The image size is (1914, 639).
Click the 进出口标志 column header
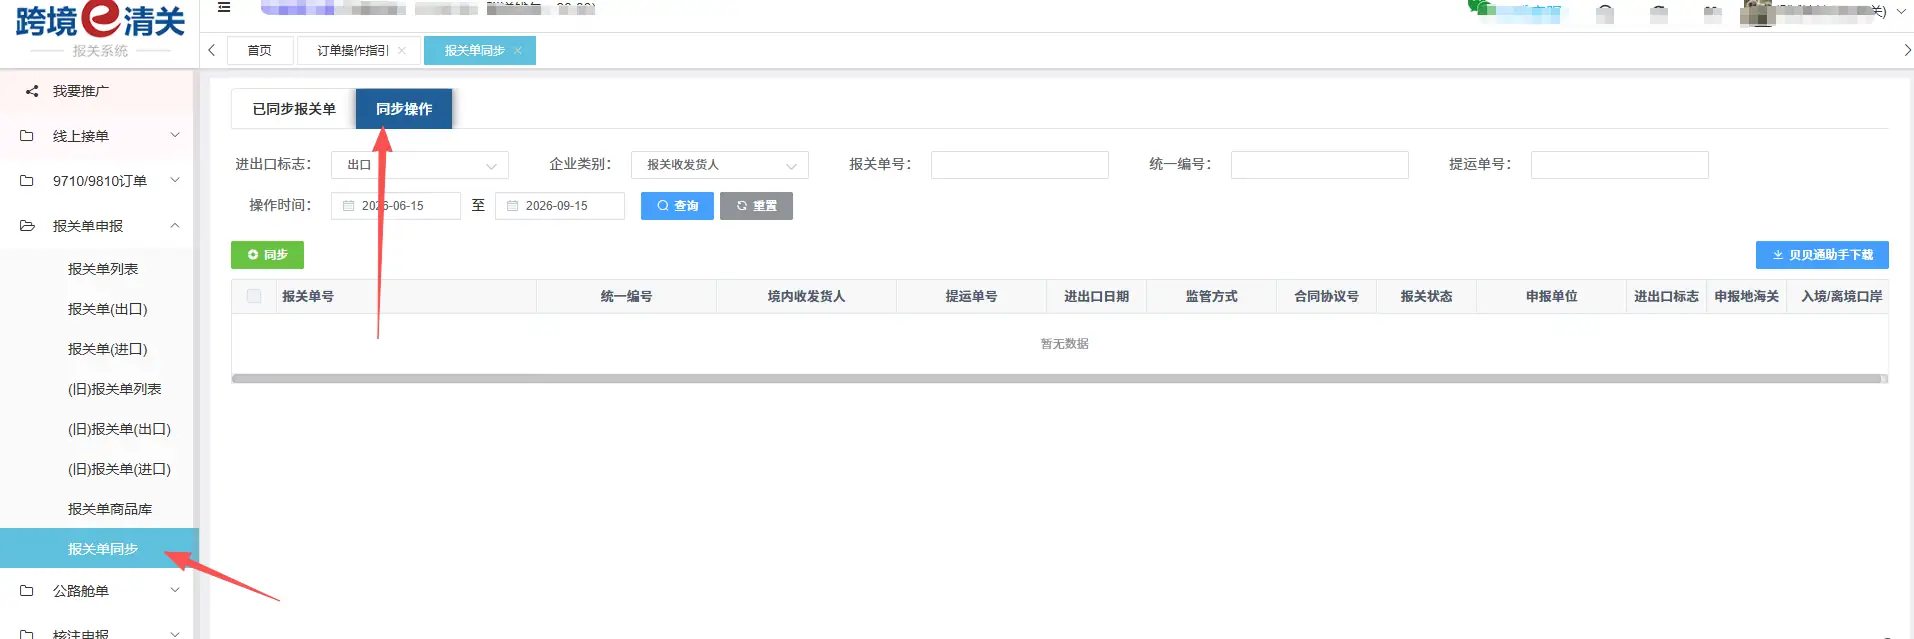coord(1667,296)
